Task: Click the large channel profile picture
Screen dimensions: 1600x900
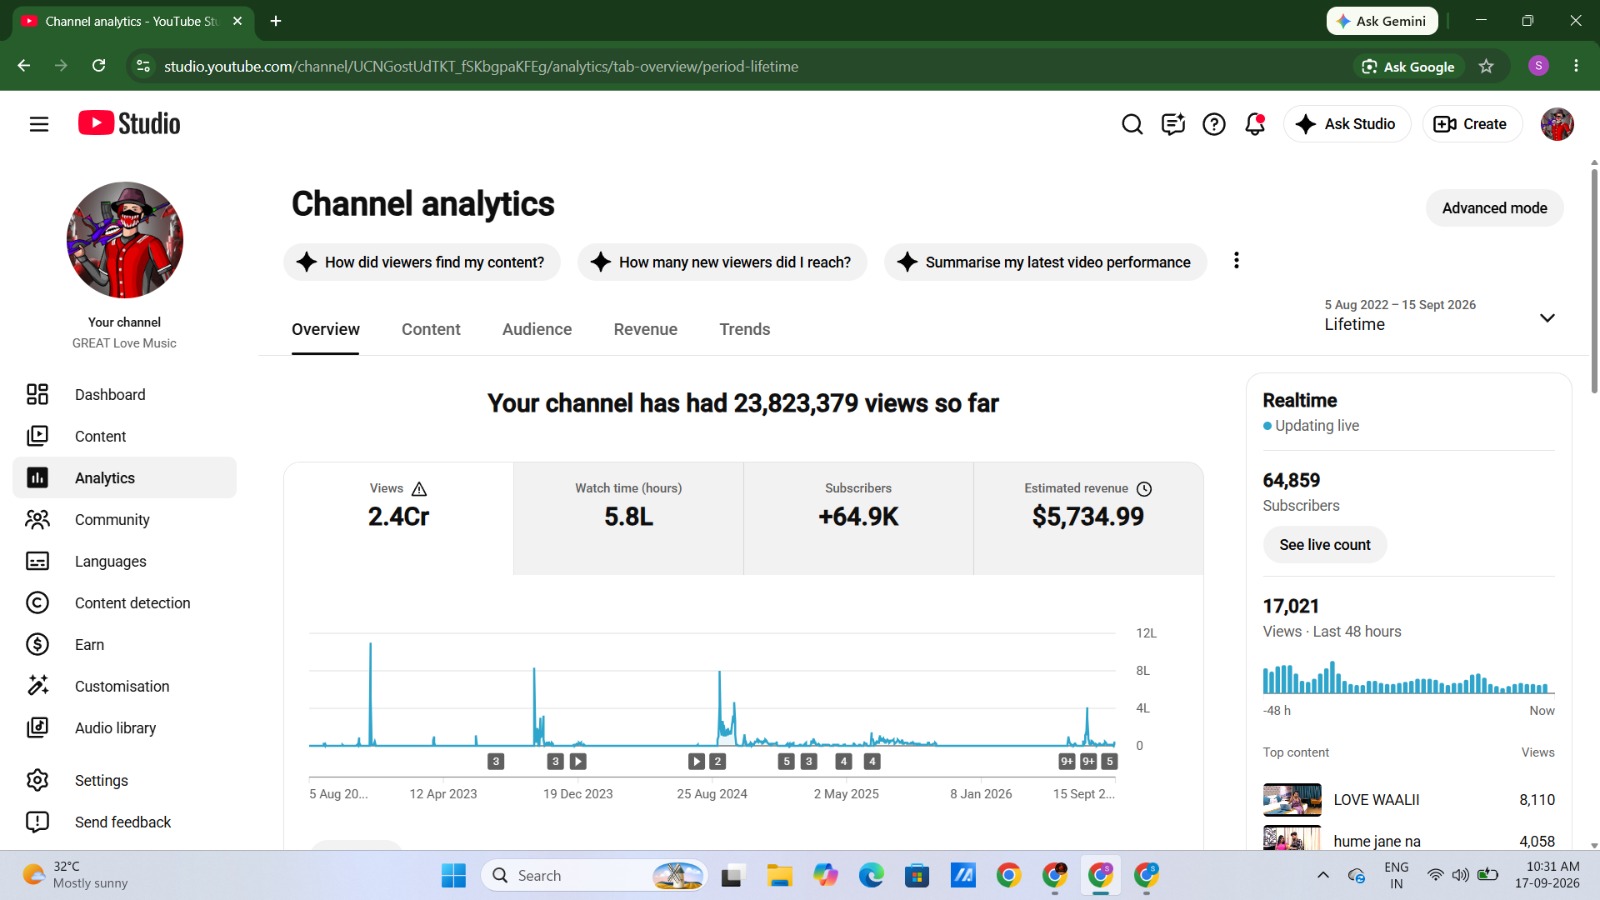Action: (x=125, y=240)
